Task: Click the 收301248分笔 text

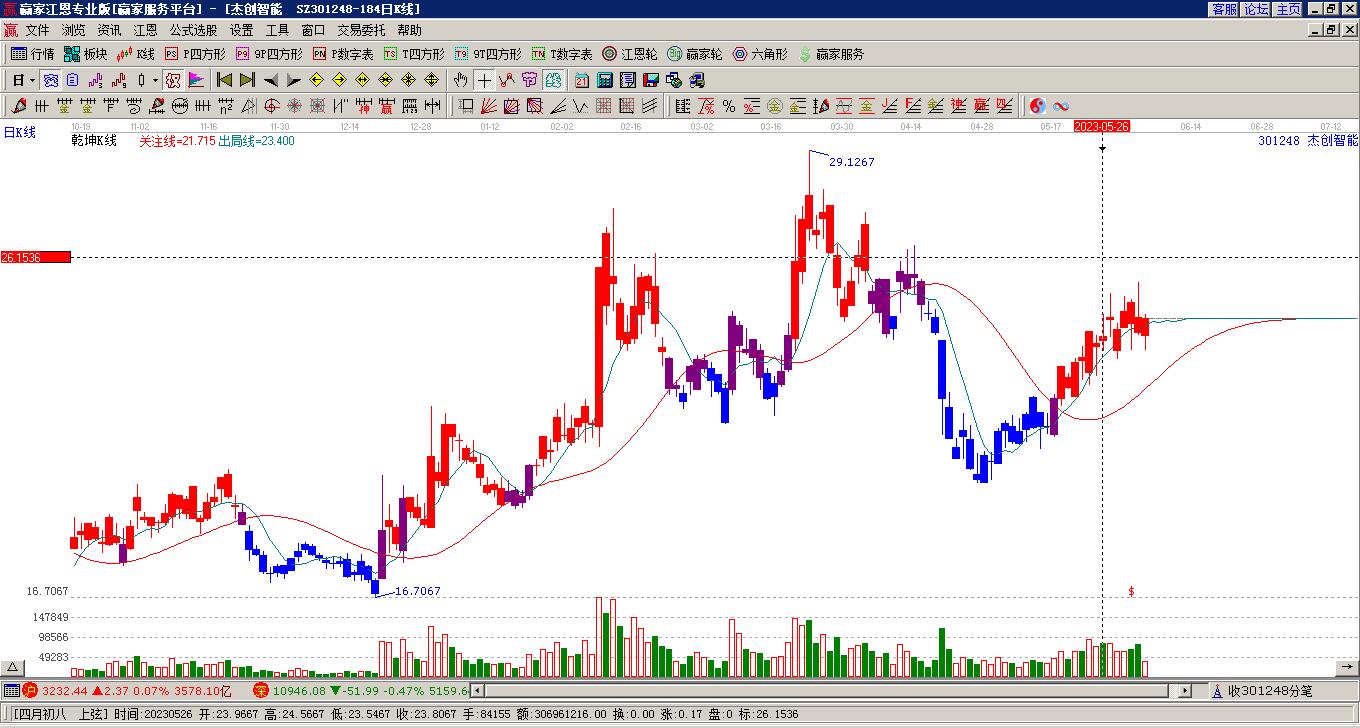Action: click(x=1270, y=691)
